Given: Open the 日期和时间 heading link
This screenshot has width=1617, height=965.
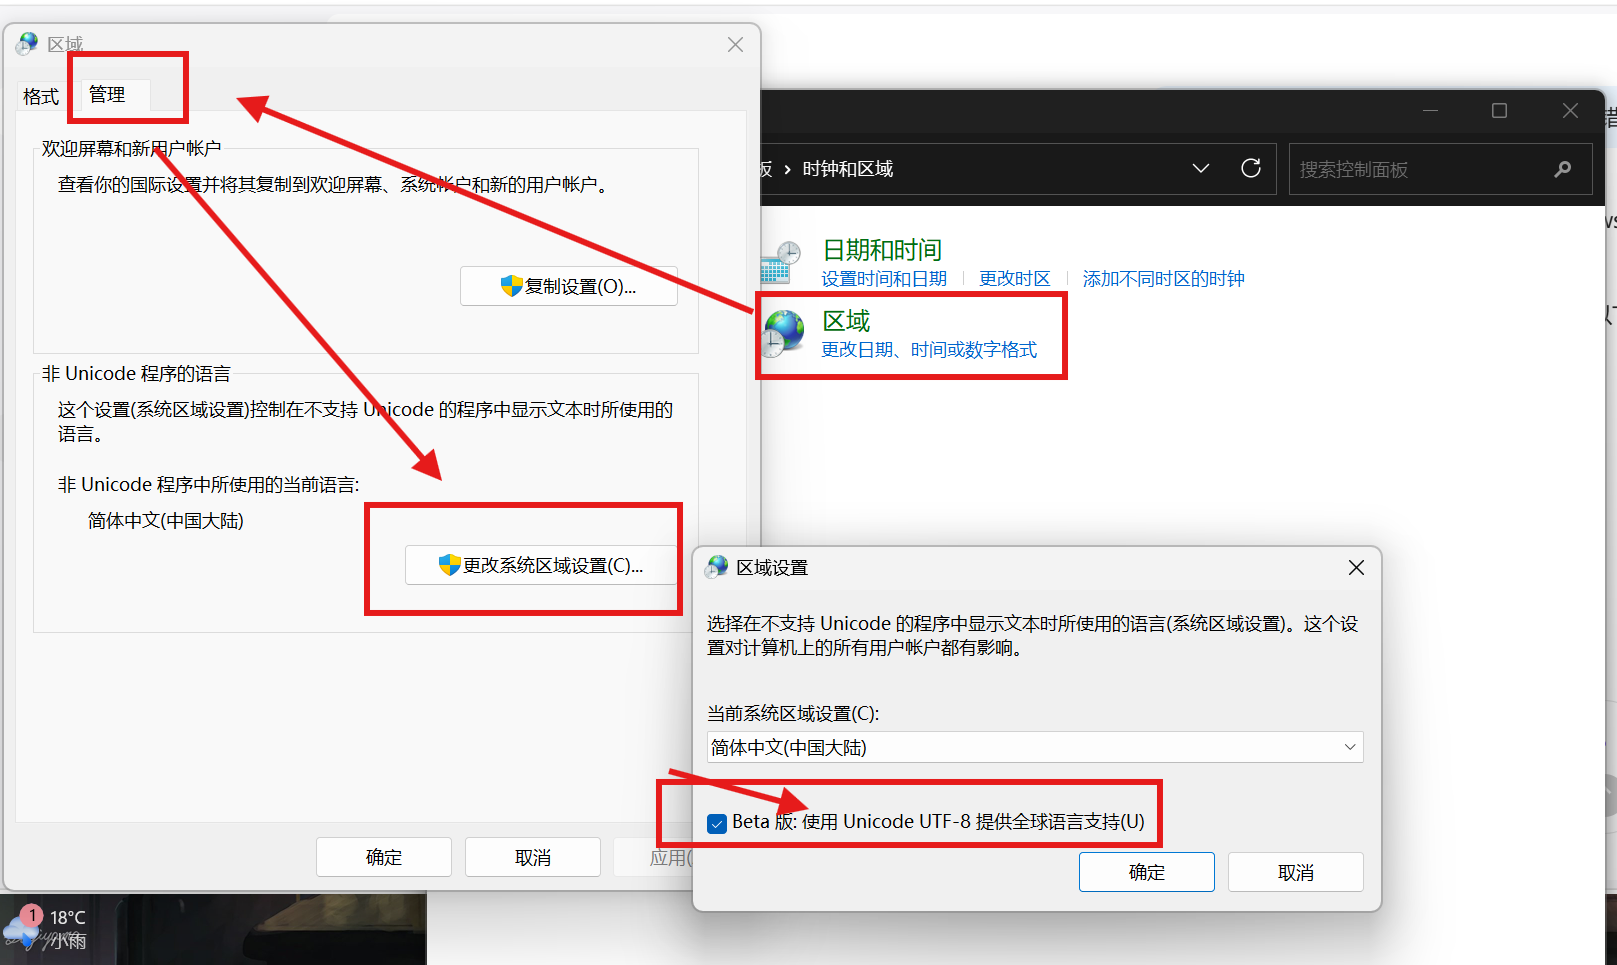Looking at the screenshot, I should point(882,250).
